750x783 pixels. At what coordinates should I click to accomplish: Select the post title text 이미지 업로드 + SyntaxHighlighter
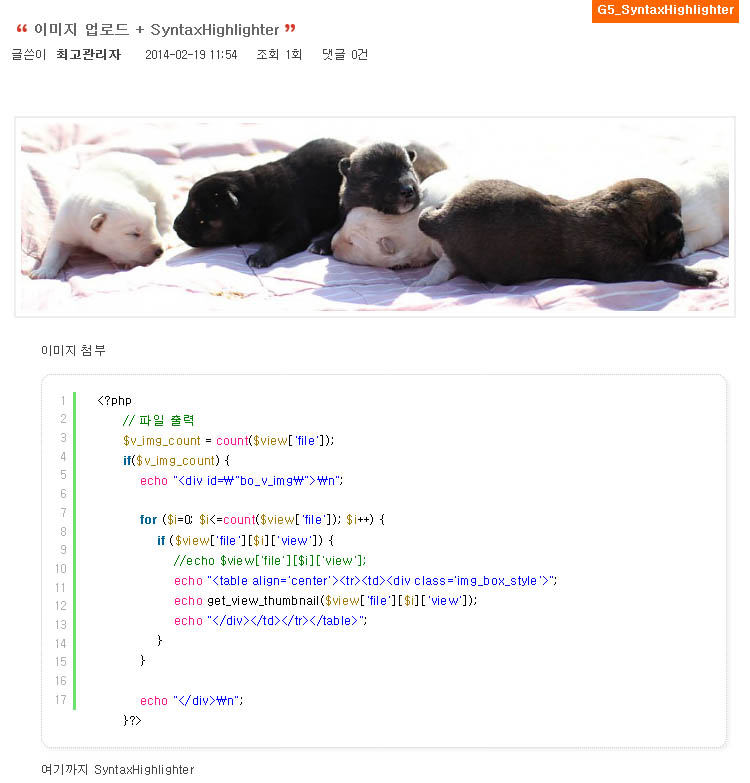(x=156, y=29)
